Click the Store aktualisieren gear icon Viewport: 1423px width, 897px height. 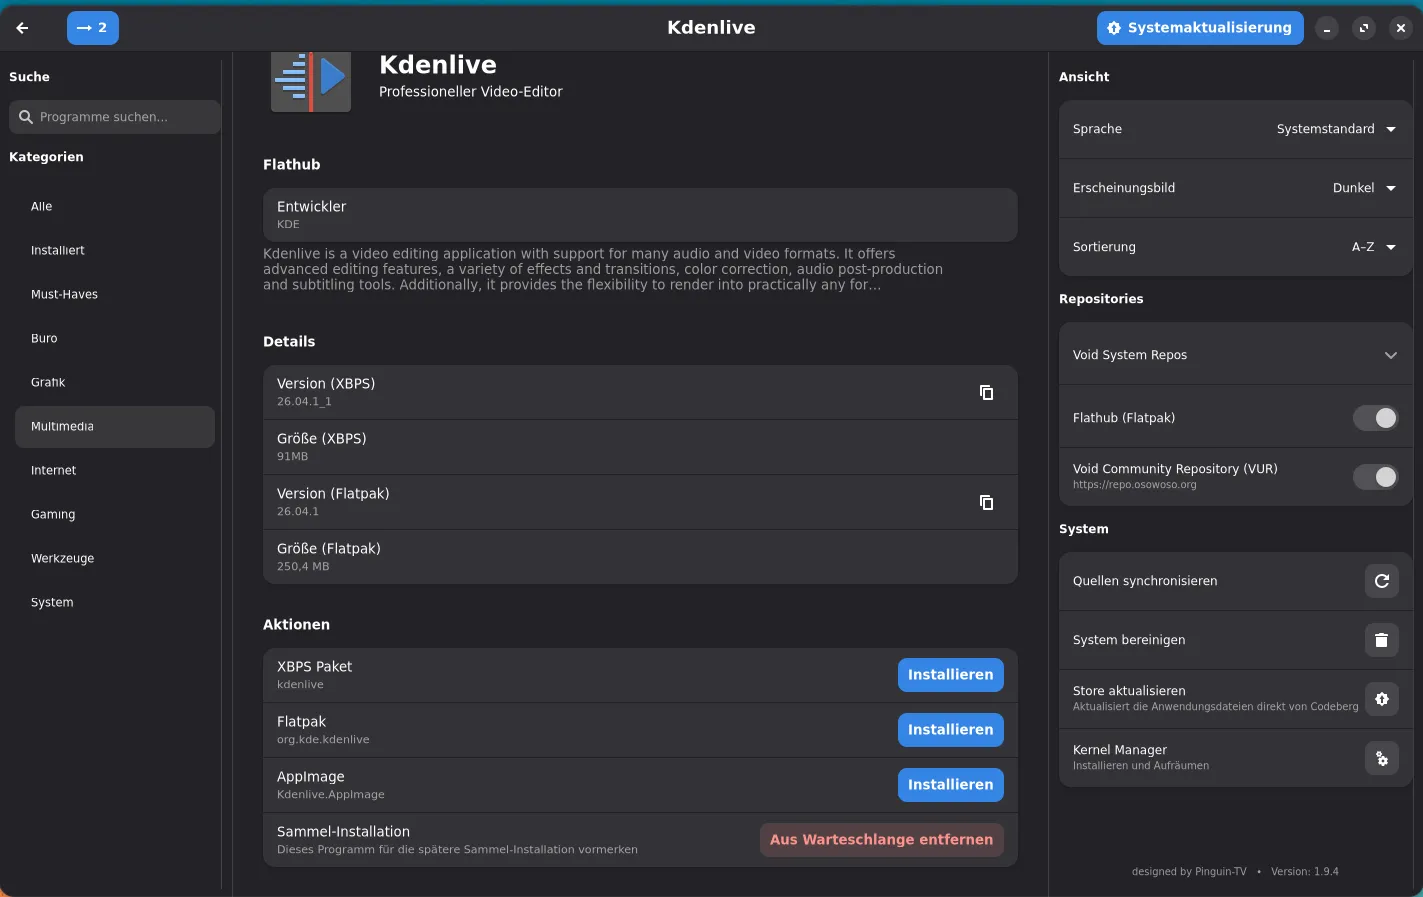pos(1382,699)
